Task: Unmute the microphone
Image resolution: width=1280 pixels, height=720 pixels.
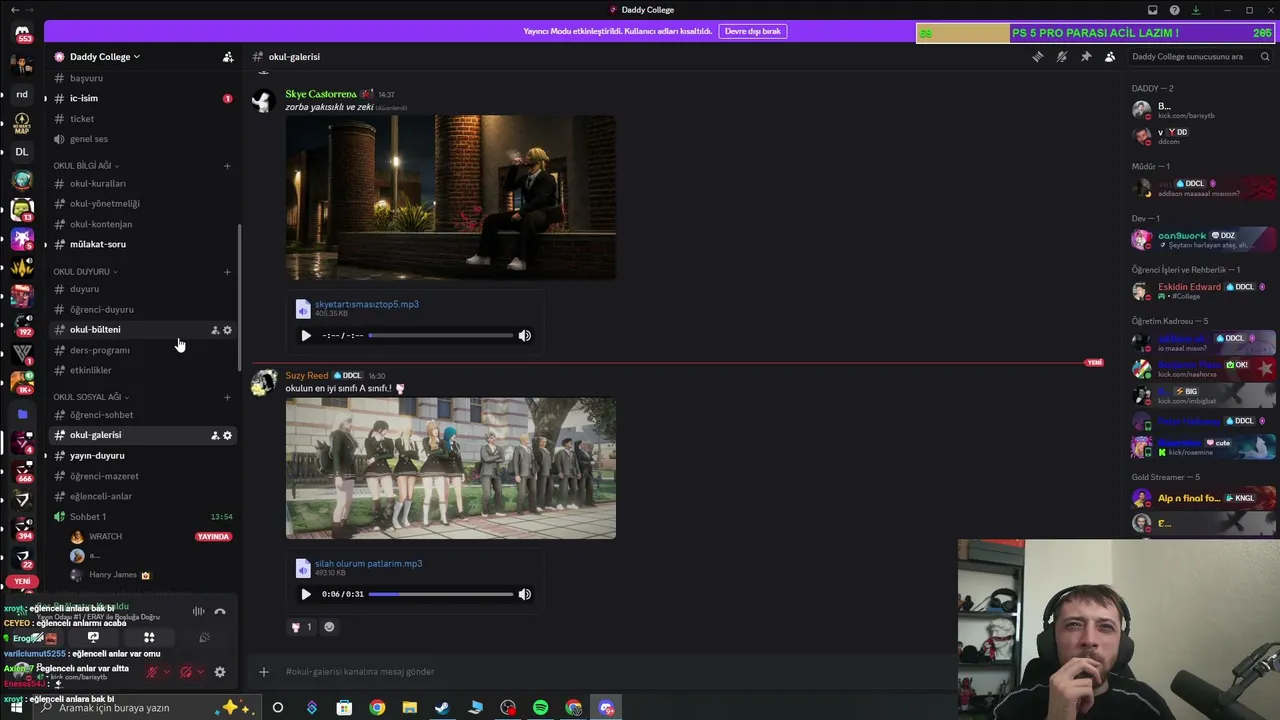Action: (x=152, y=672)
